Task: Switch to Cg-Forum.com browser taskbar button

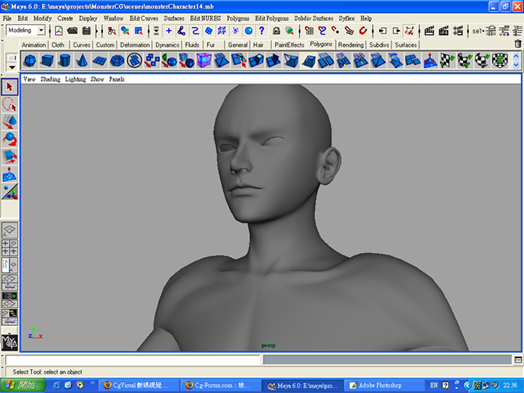Action: 221,385
